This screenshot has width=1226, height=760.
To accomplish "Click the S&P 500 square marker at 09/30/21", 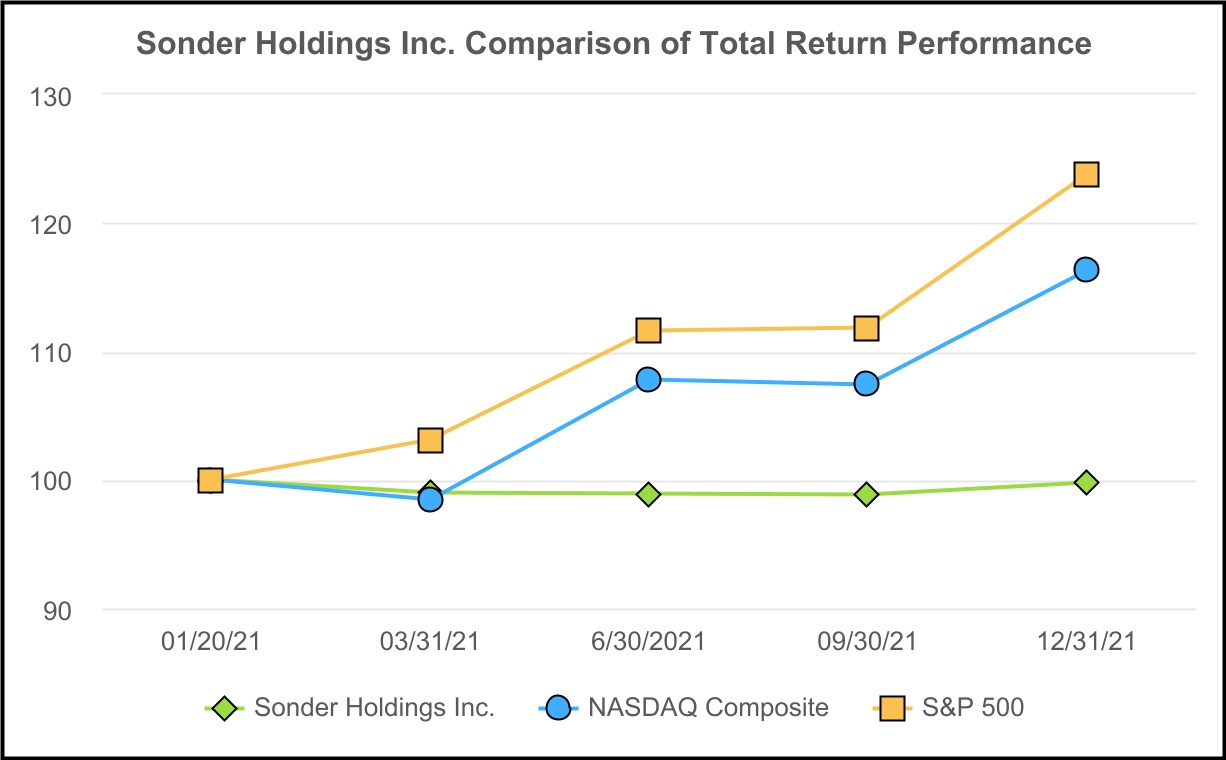I will [x=867, y=328].
